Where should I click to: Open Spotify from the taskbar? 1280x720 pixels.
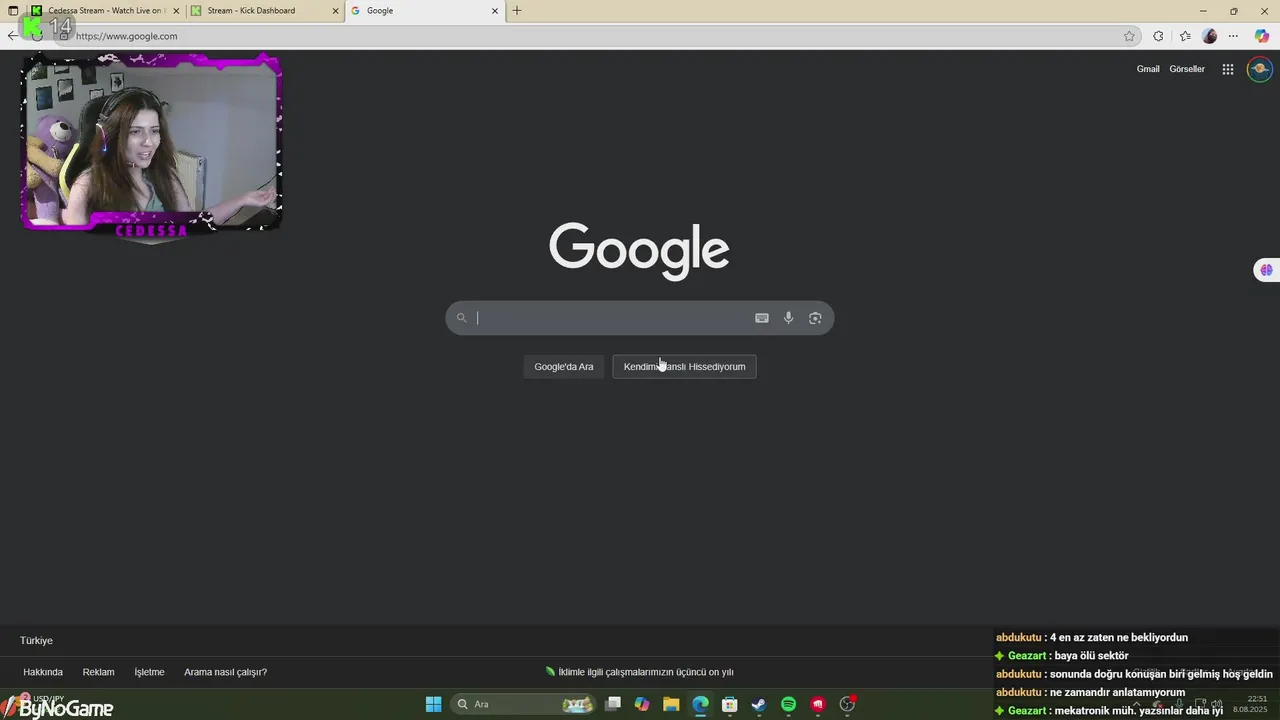pyautogui.click(x=788, y=704)
